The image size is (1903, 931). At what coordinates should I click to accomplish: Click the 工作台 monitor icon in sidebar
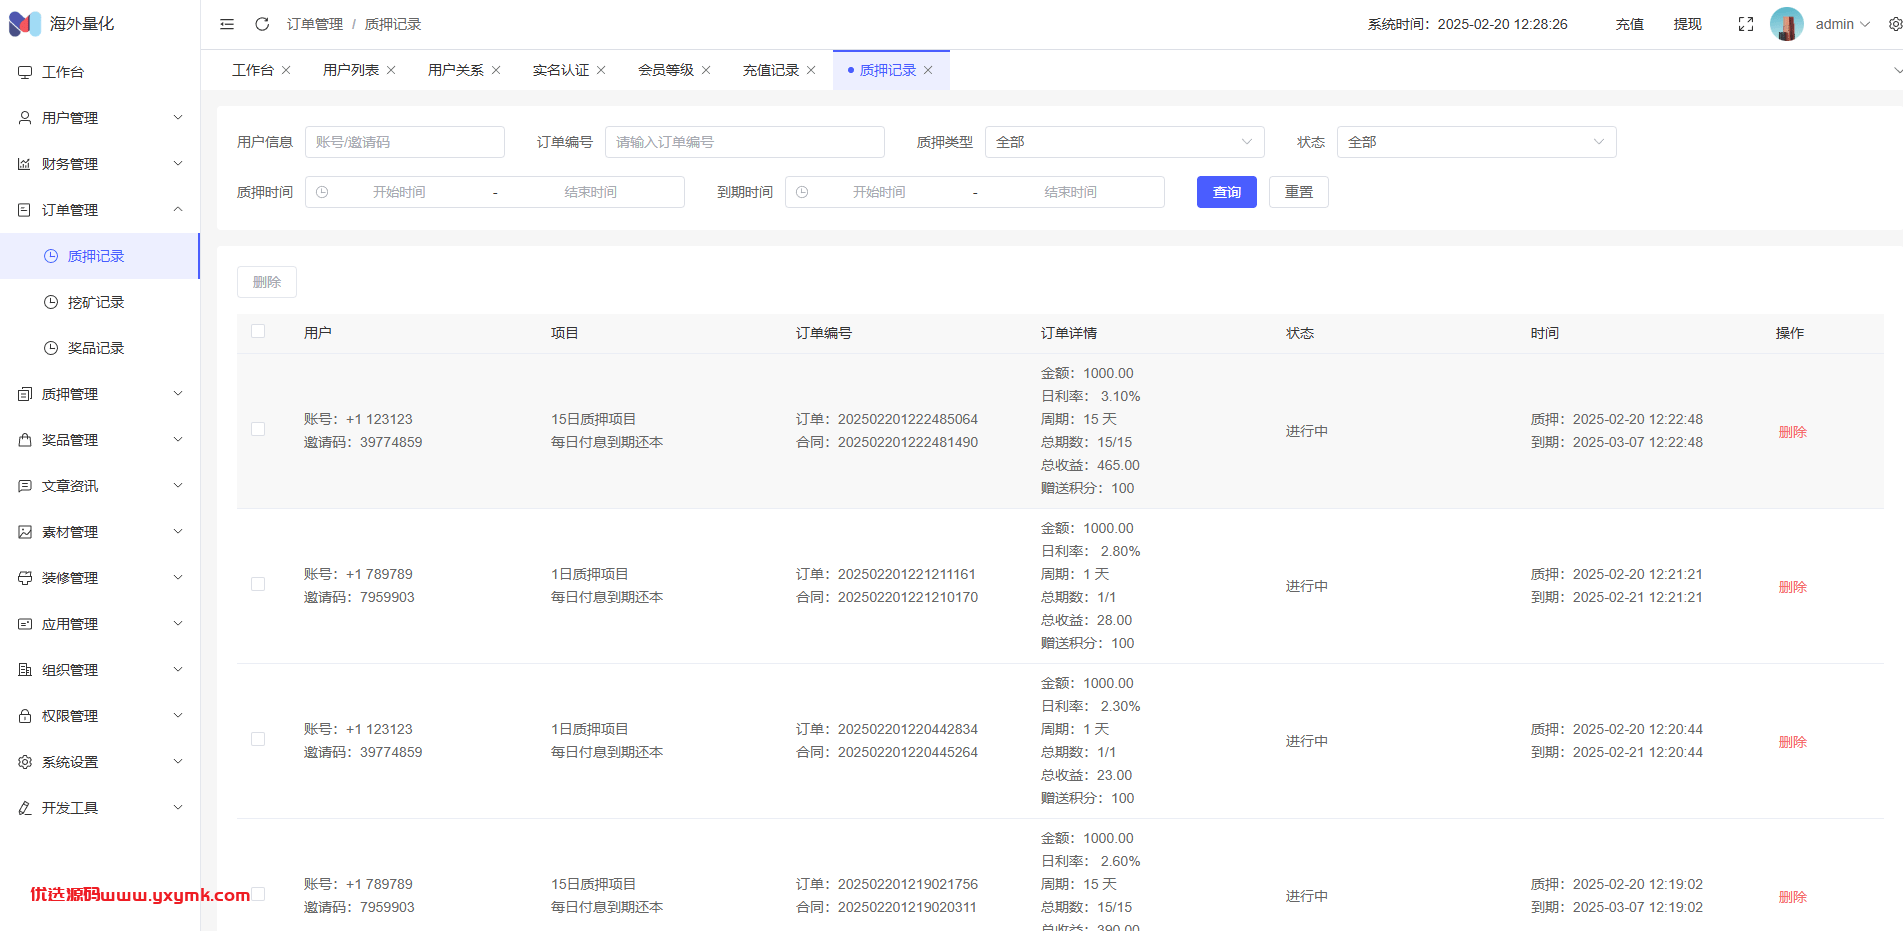point(25,72)
